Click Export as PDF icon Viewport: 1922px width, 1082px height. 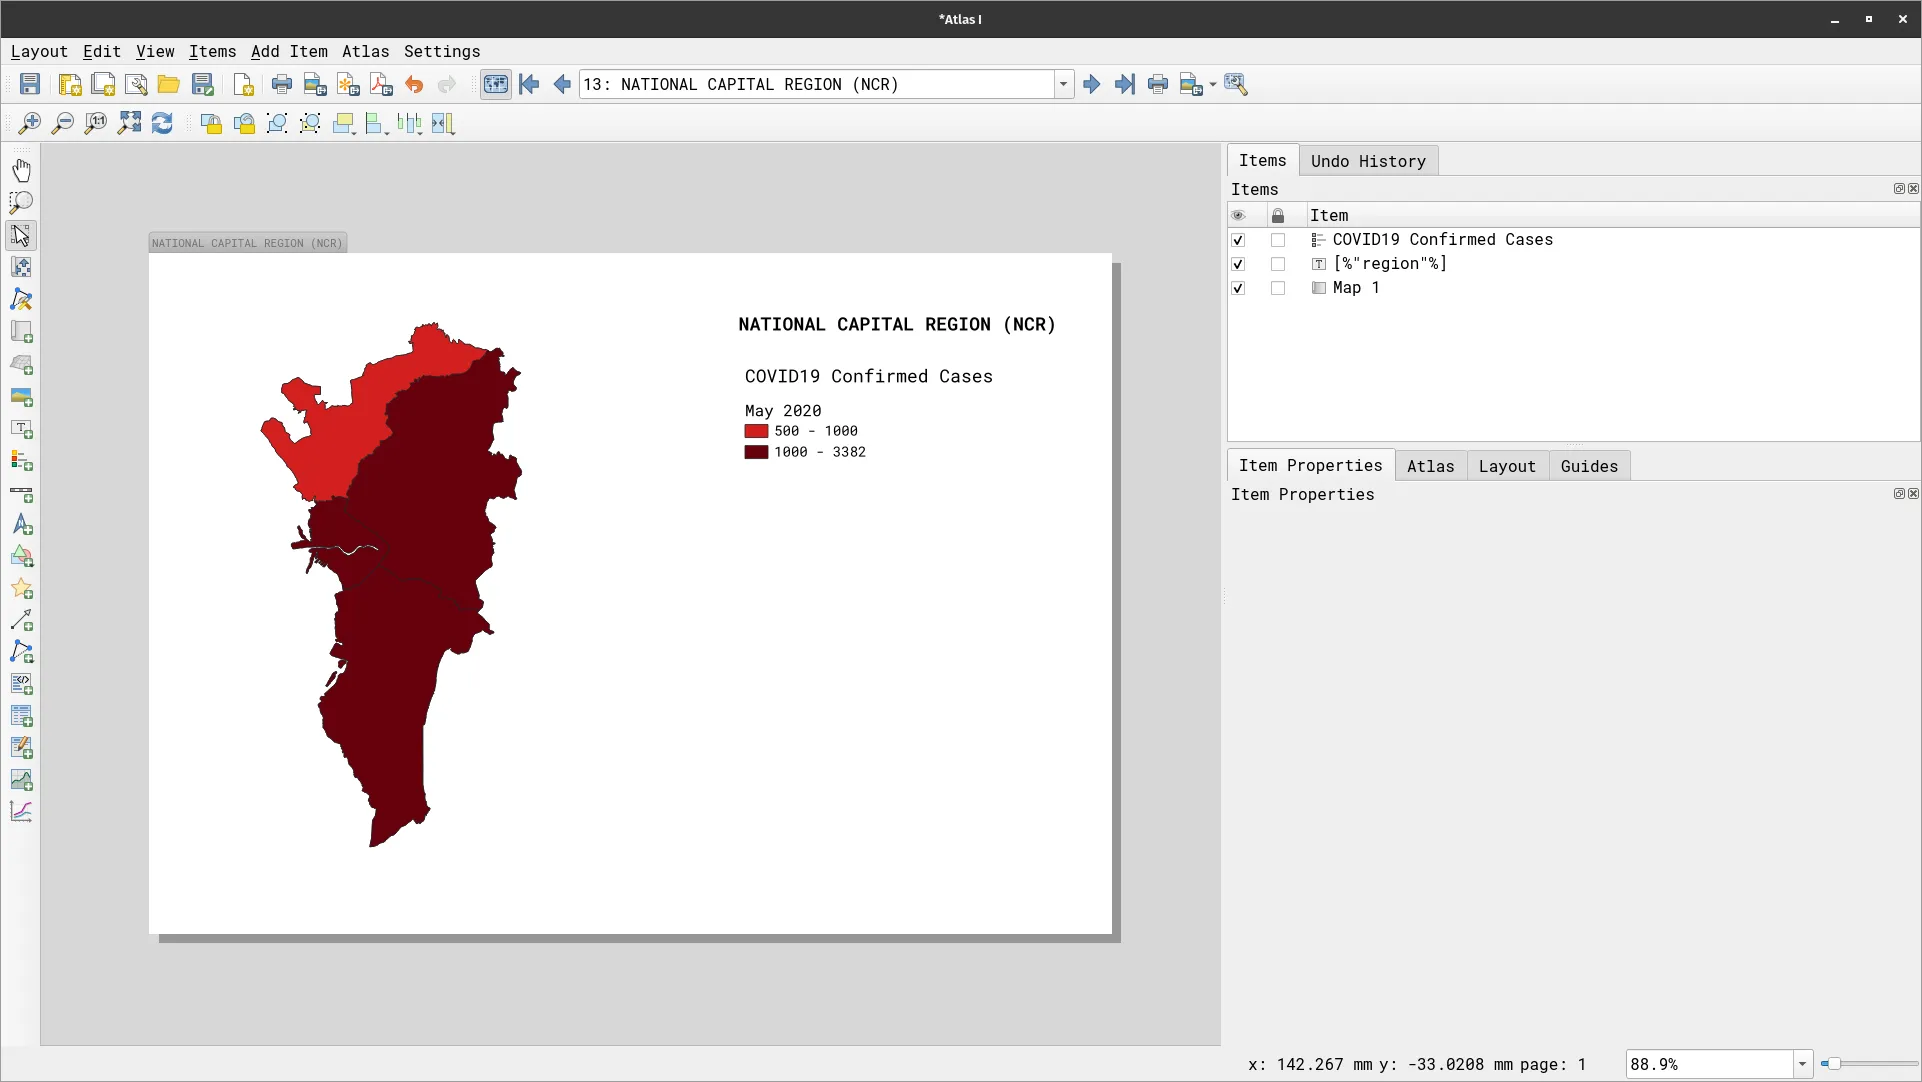pyautogui.click(x=381, y=85)
